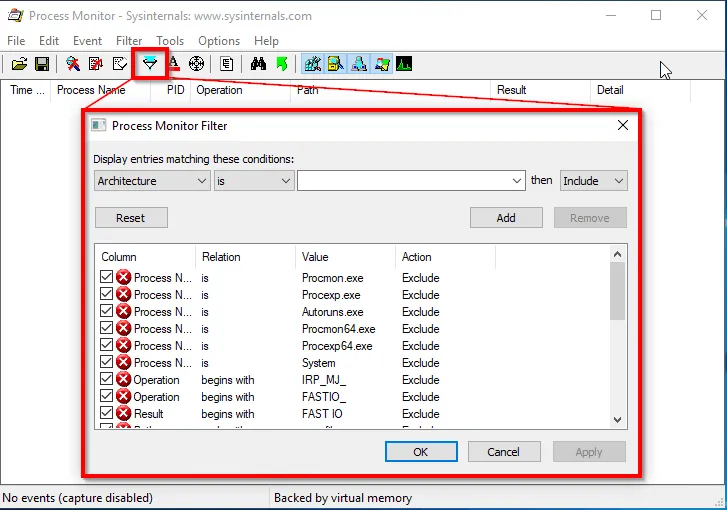
Task: Click the filter list vertical scrollbar
Action: (617, 340)
